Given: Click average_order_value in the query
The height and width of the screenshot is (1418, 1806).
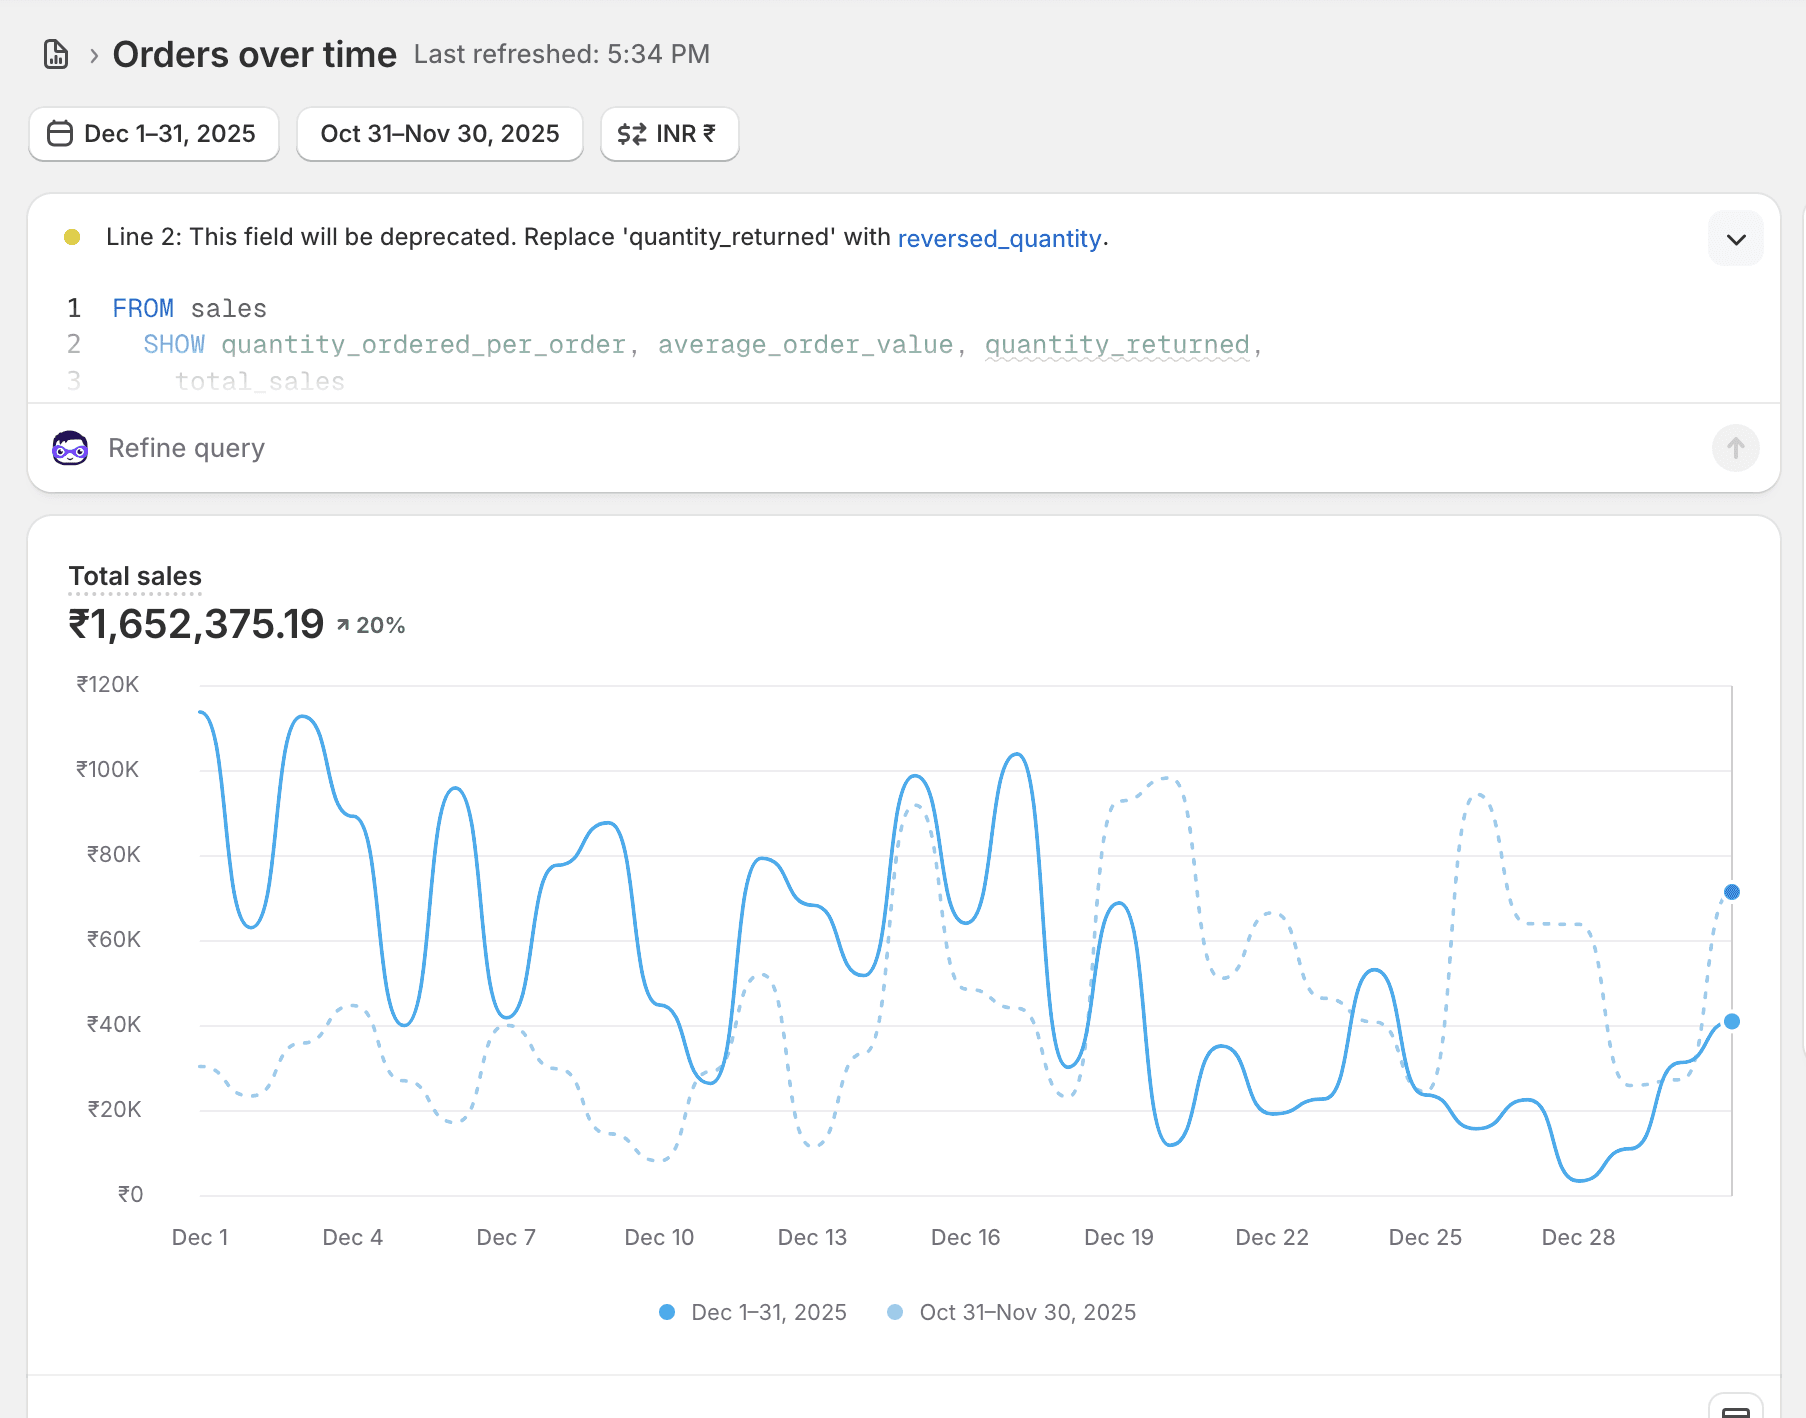Looking at the screenshot, I should [x=805, y=345].
